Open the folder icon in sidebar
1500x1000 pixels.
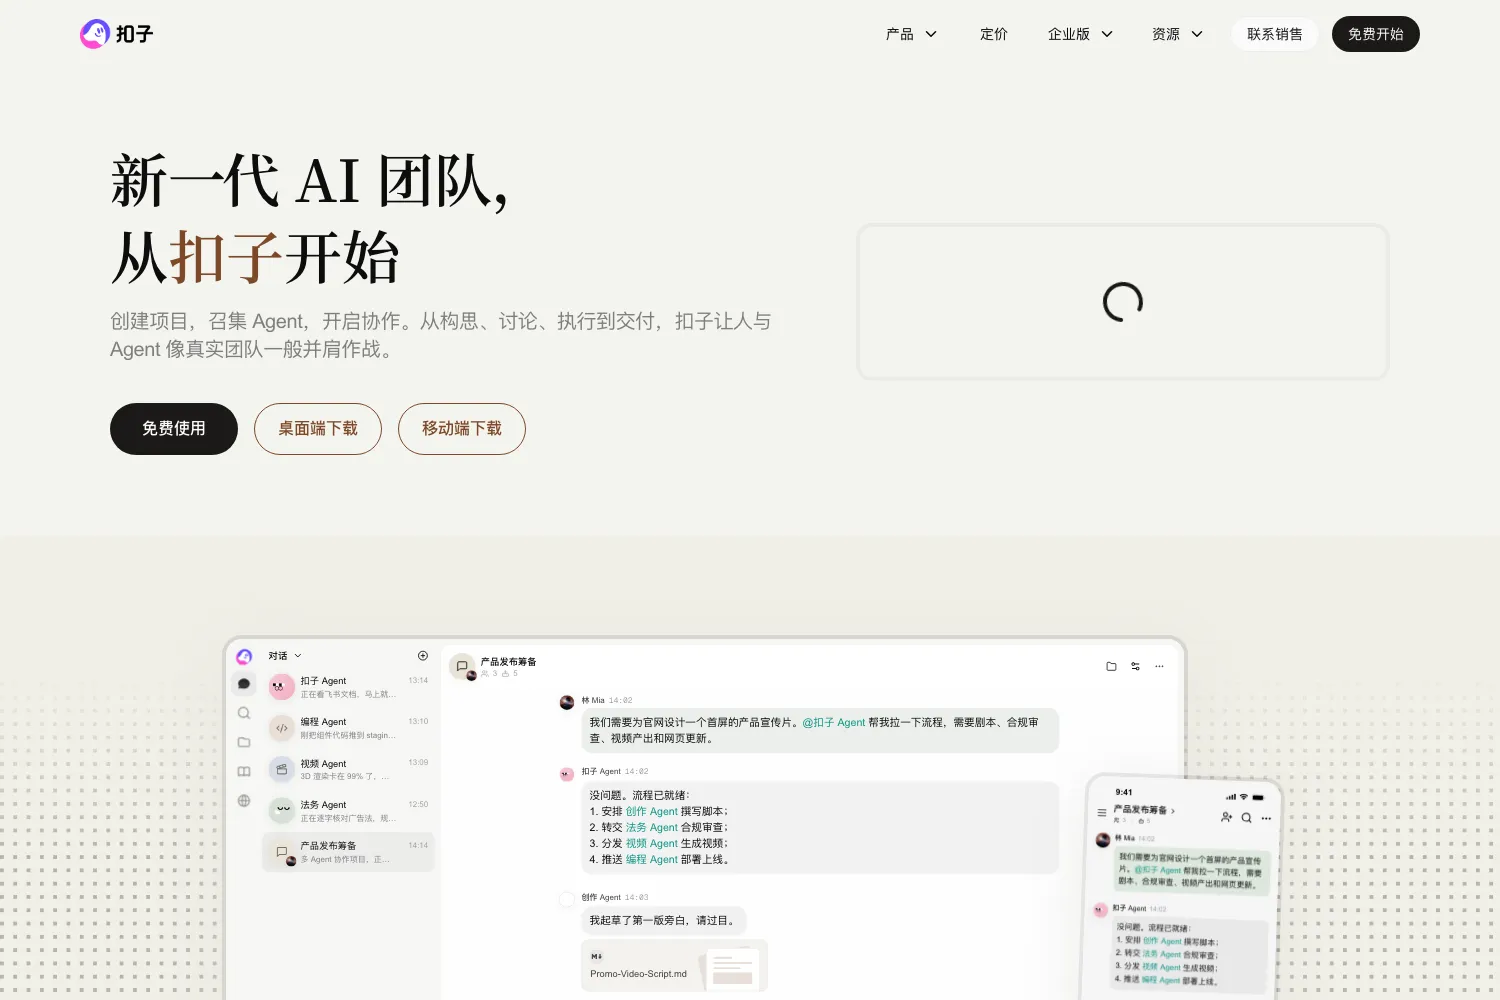(x=244, y=742)
